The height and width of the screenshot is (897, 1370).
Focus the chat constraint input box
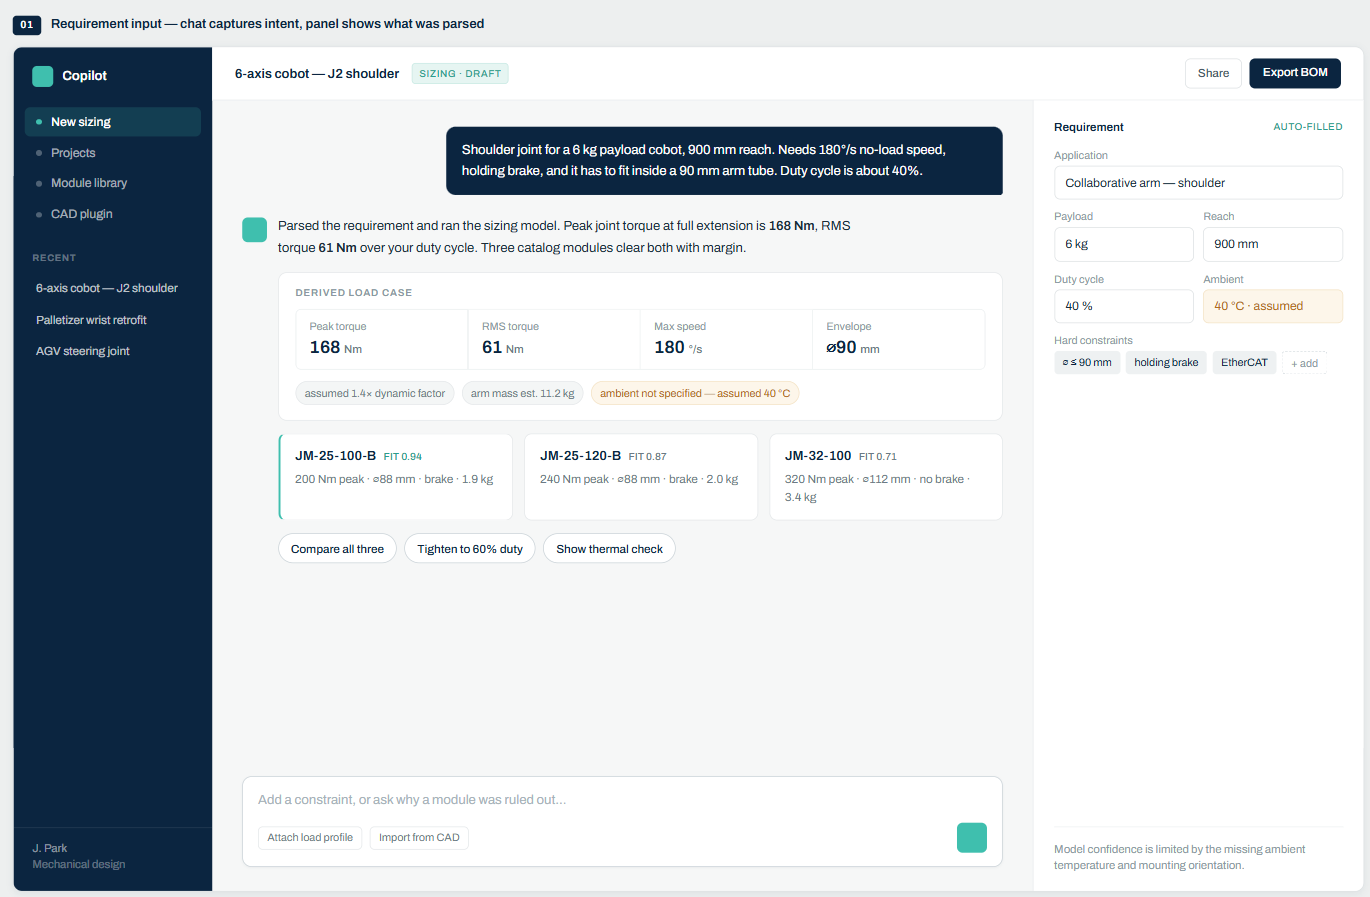(622, 800)
